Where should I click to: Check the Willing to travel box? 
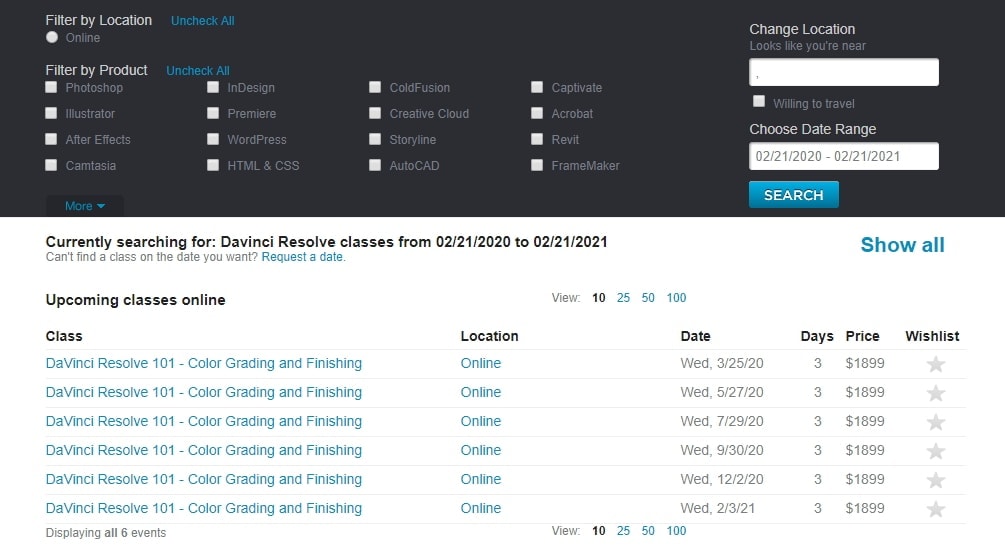click(759, 101)
